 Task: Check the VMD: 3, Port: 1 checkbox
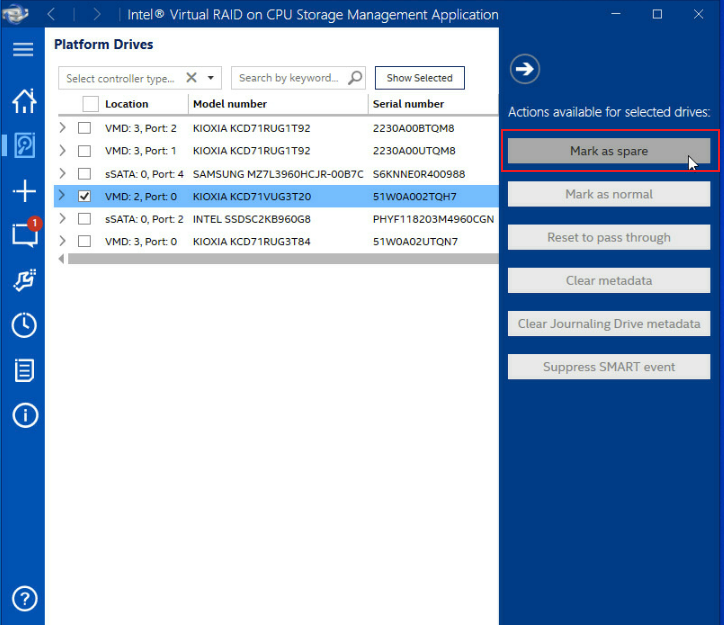tap(84, 150)
